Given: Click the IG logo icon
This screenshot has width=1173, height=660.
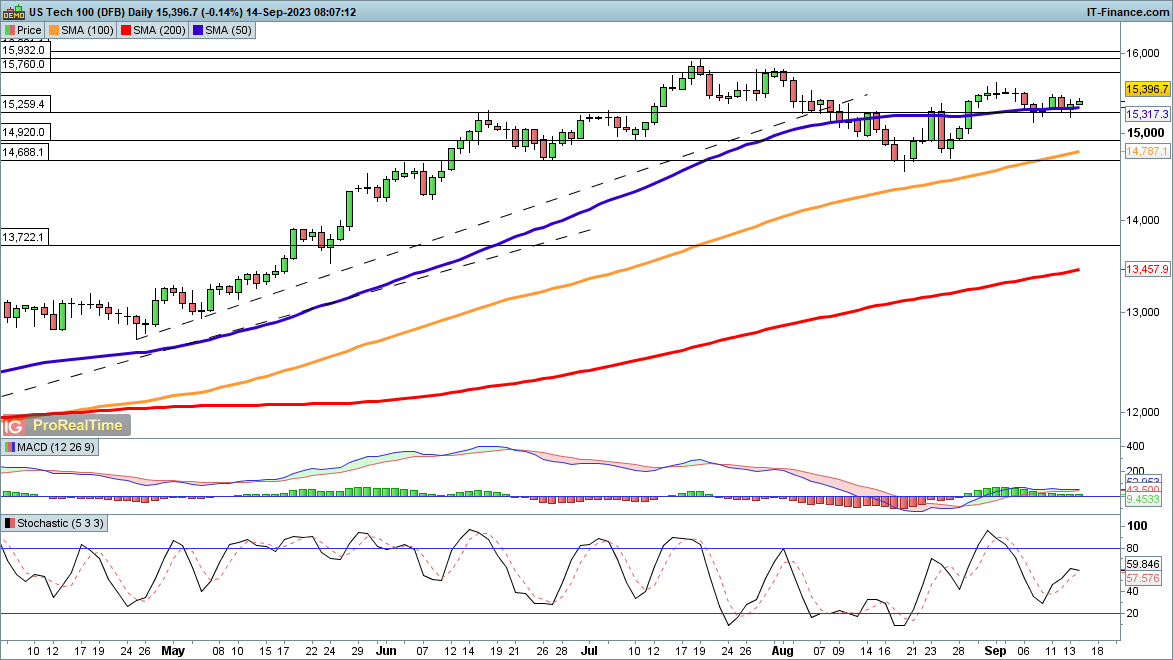Looking at the screenshot, I should [12, 427].
